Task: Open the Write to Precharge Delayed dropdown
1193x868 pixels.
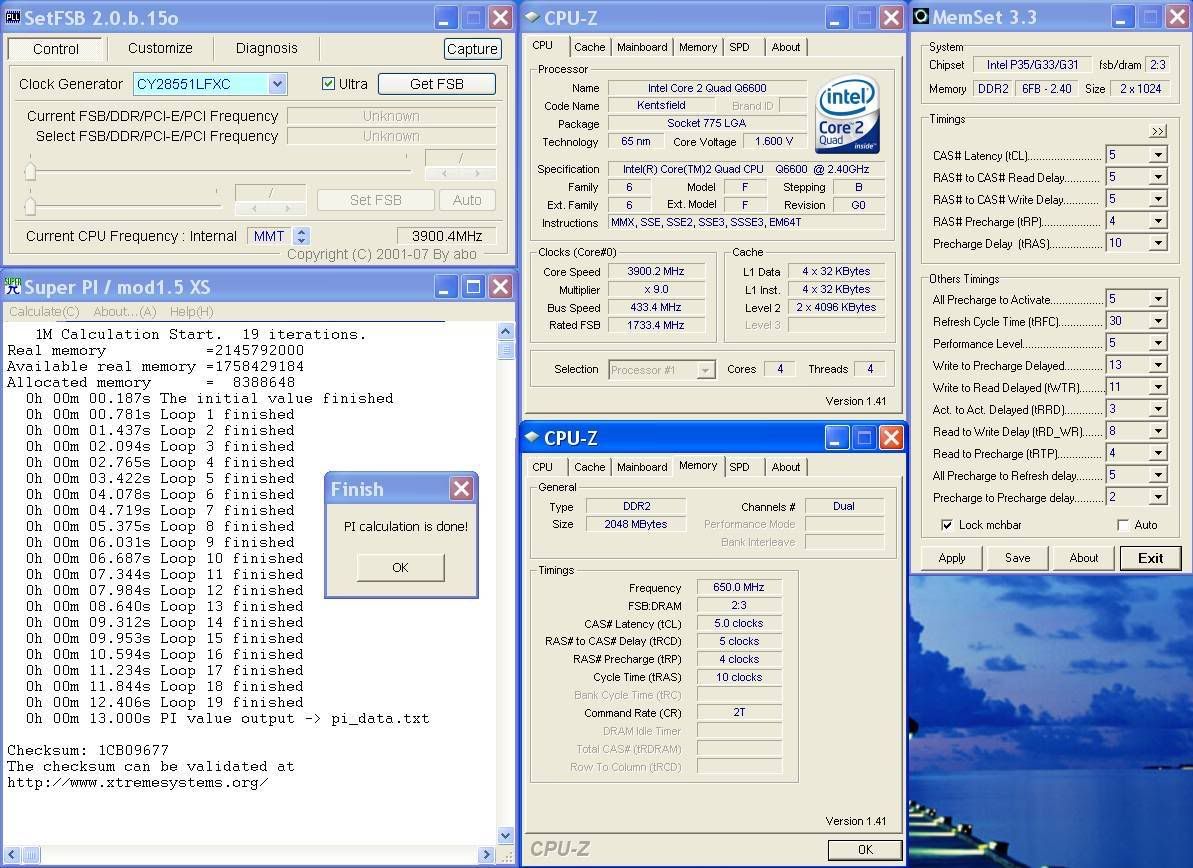Action: coord(1157,365)
